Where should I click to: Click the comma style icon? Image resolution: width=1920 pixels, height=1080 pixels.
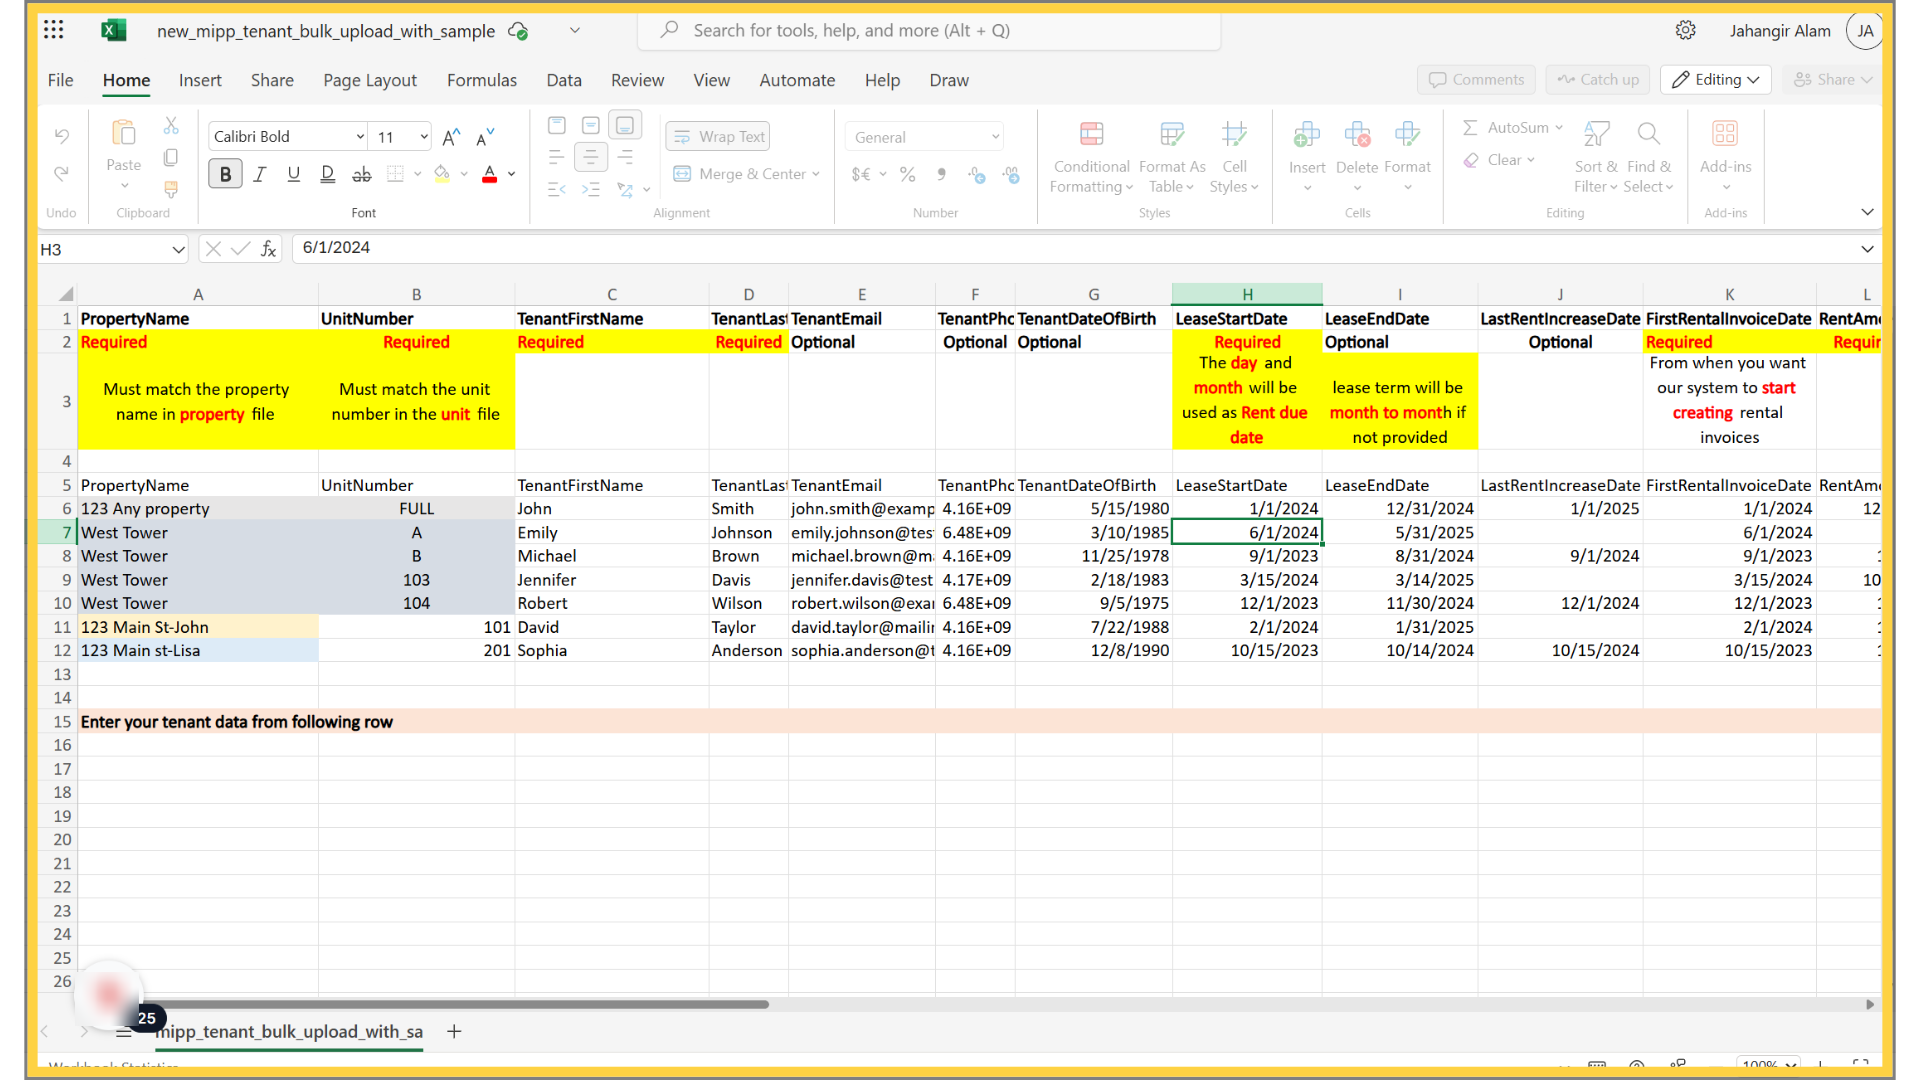pyautogui.click(x=941, y=174)
